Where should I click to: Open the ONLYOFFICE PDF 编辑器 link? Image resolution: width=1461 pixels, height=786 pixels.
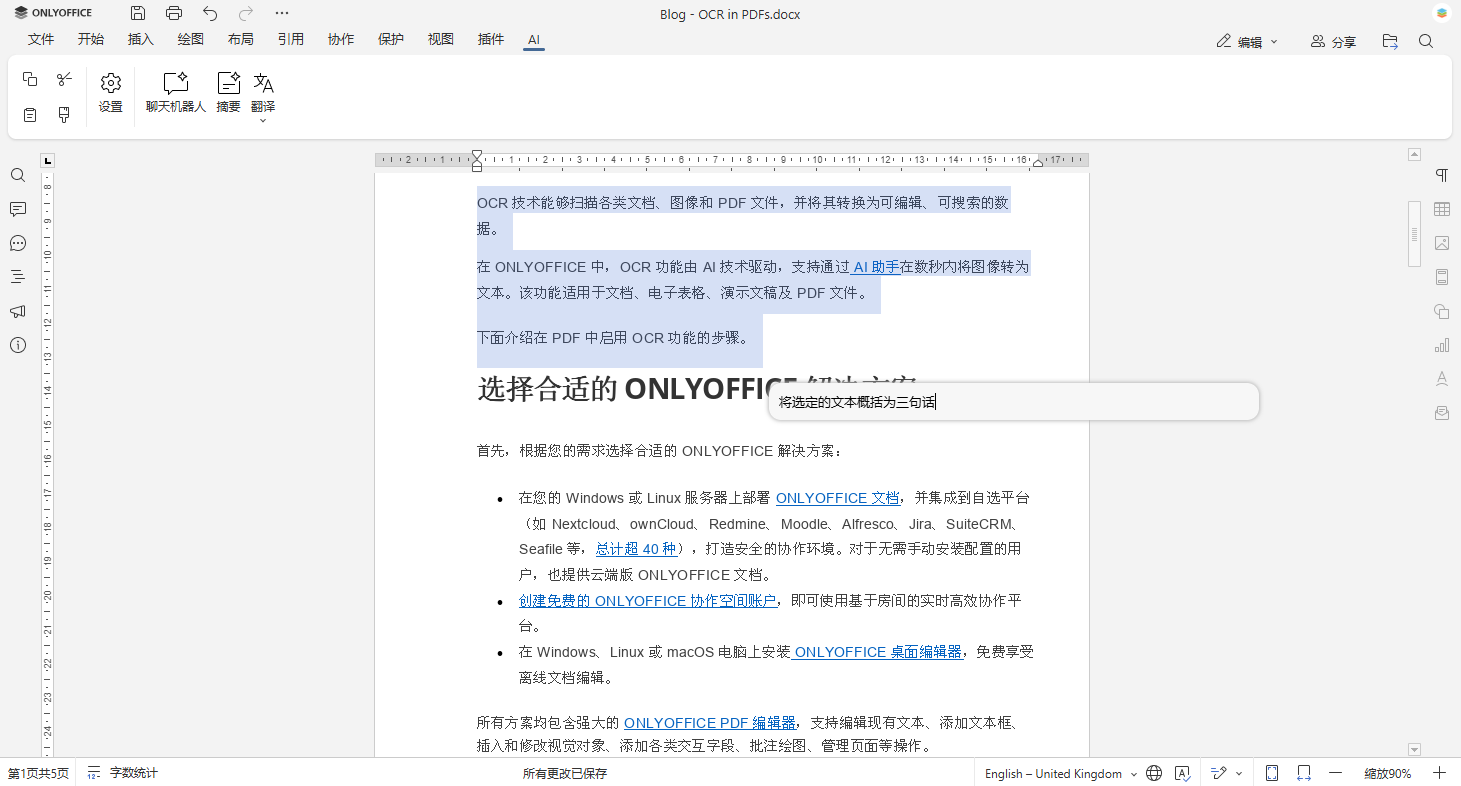[710, 723]
